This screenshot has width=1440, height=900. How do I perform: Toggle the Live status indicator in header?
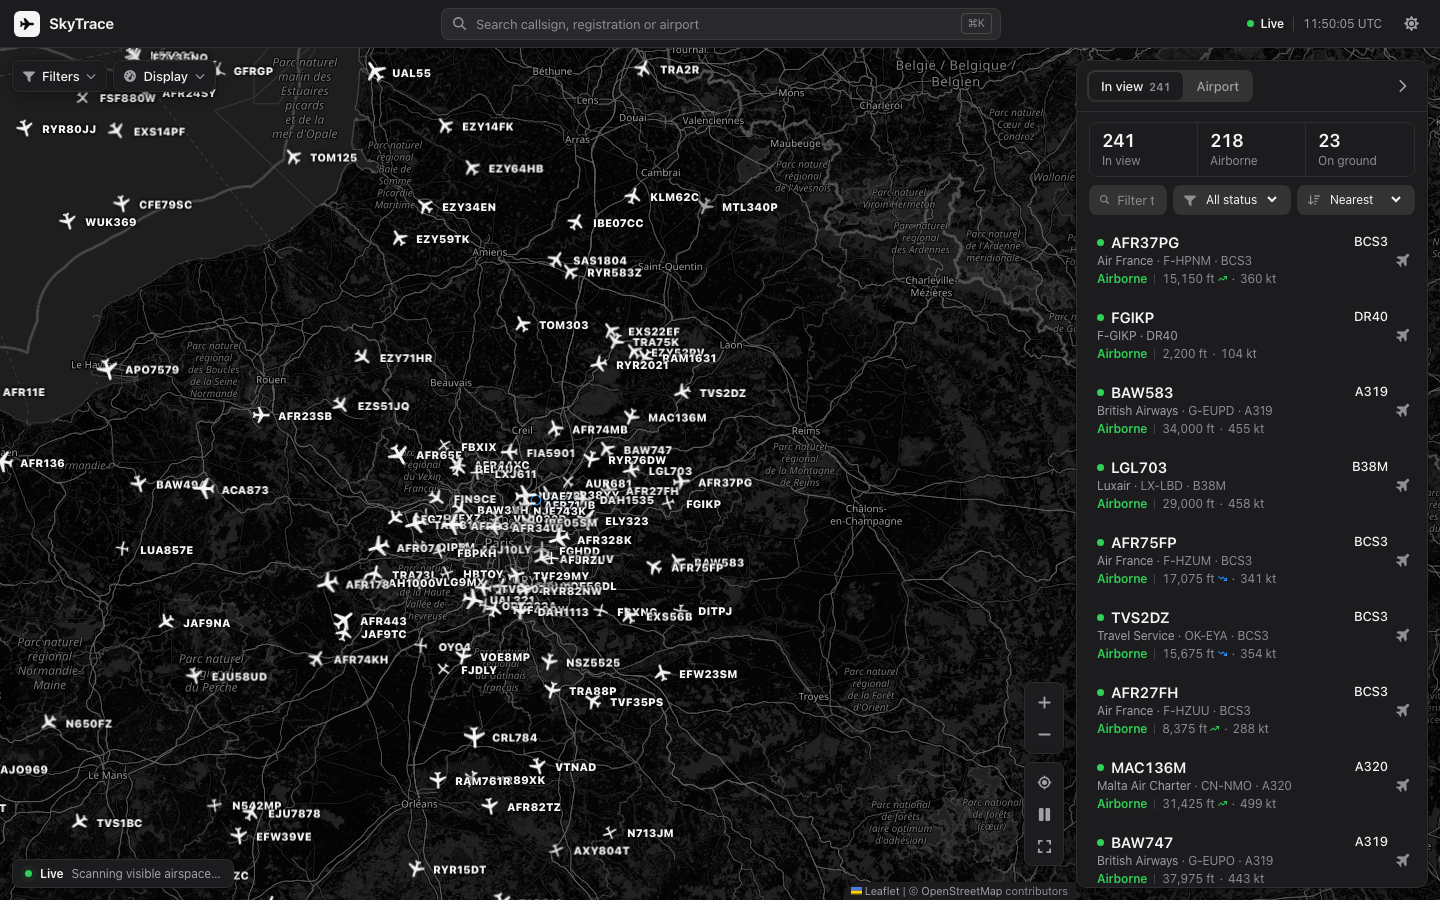(1265, 24)
